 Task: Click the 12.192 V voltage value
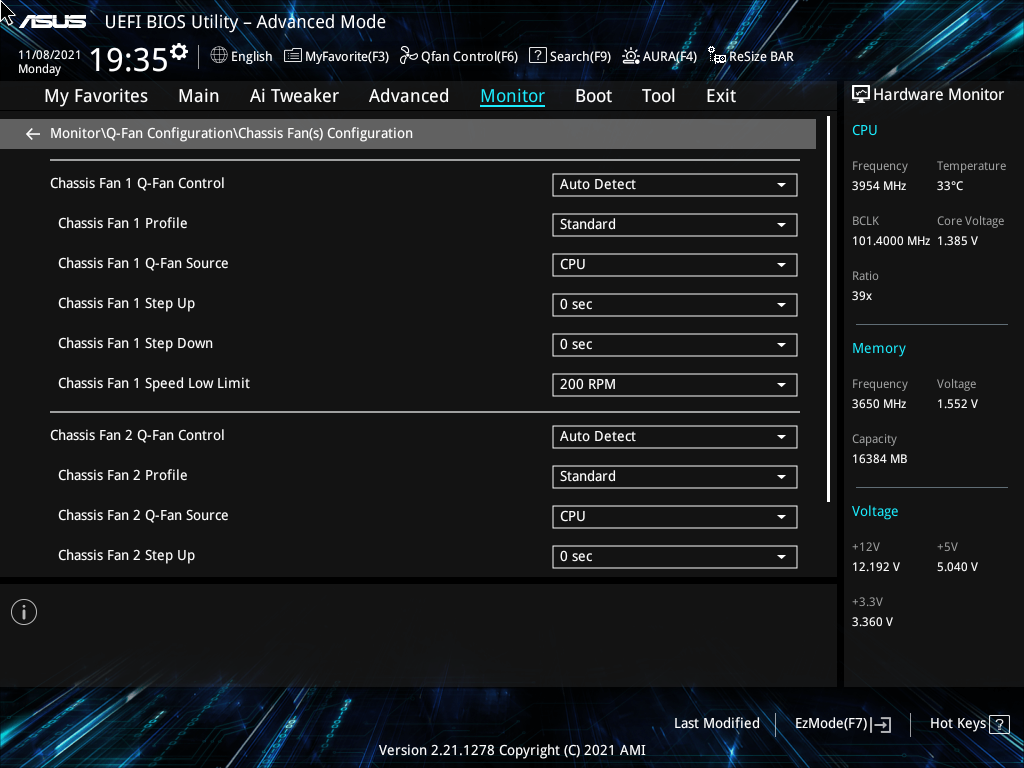876,567
